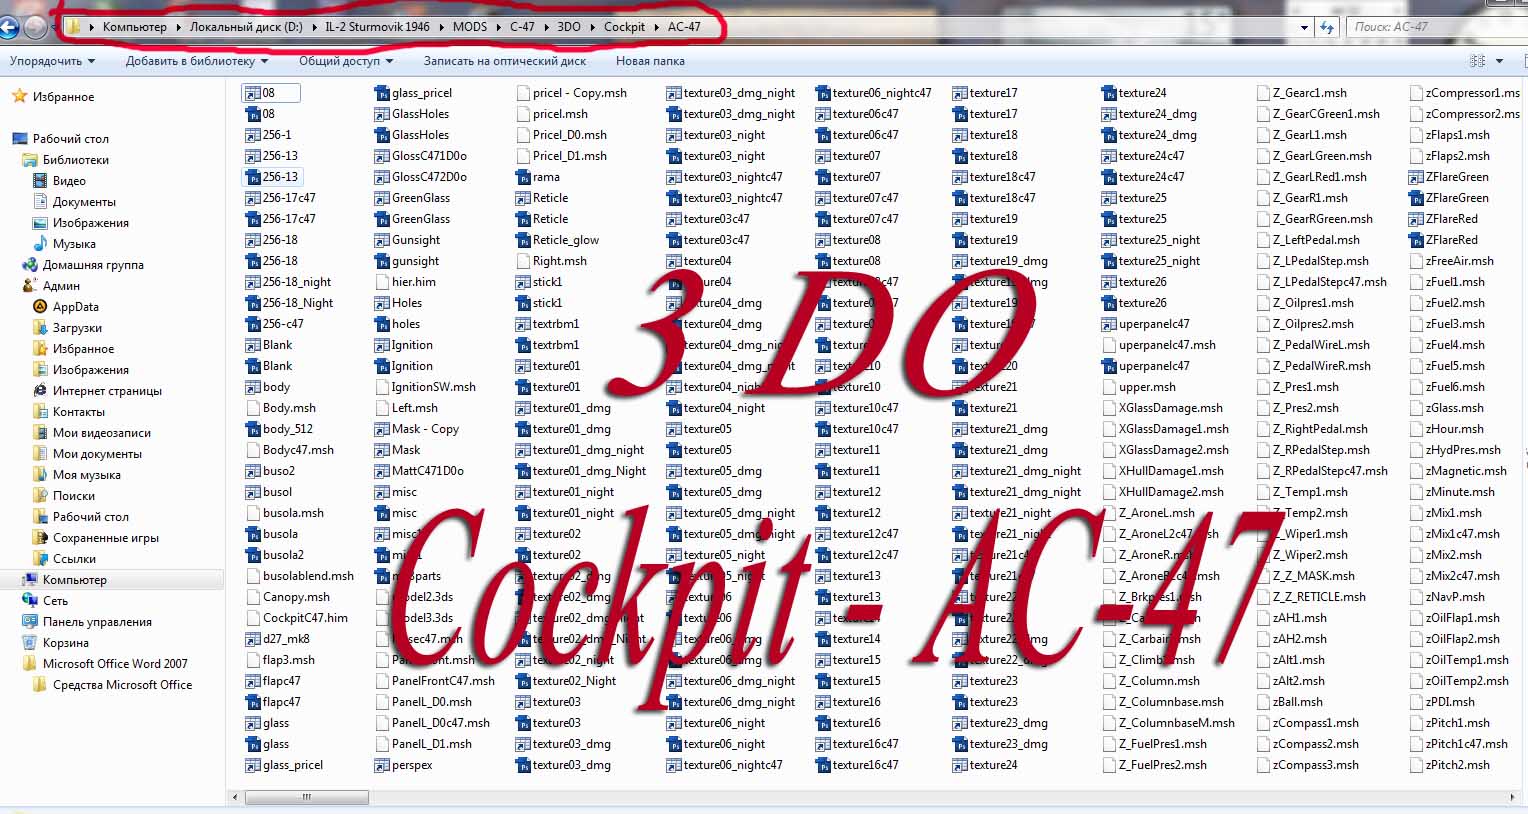Viewport: 1528px width, 814px height.
Task: Select Загрузки in the navigation pane
Action: (x=77, y=328)
